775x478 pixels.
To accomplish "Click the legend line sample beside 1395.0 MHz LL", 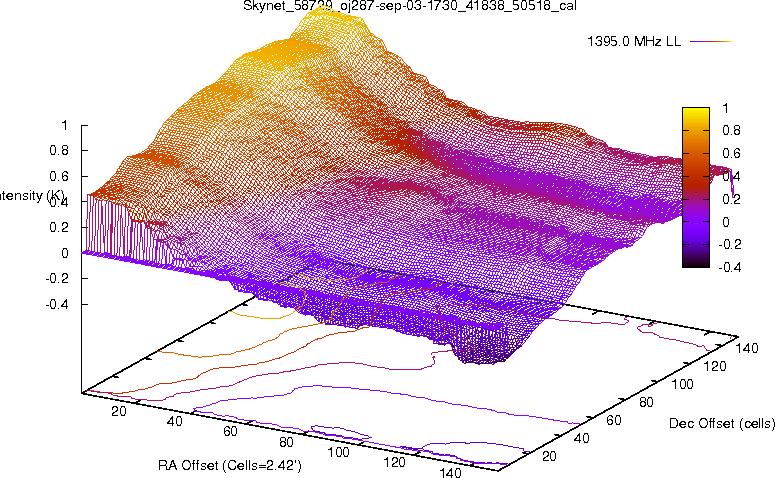I will point(710,42).
